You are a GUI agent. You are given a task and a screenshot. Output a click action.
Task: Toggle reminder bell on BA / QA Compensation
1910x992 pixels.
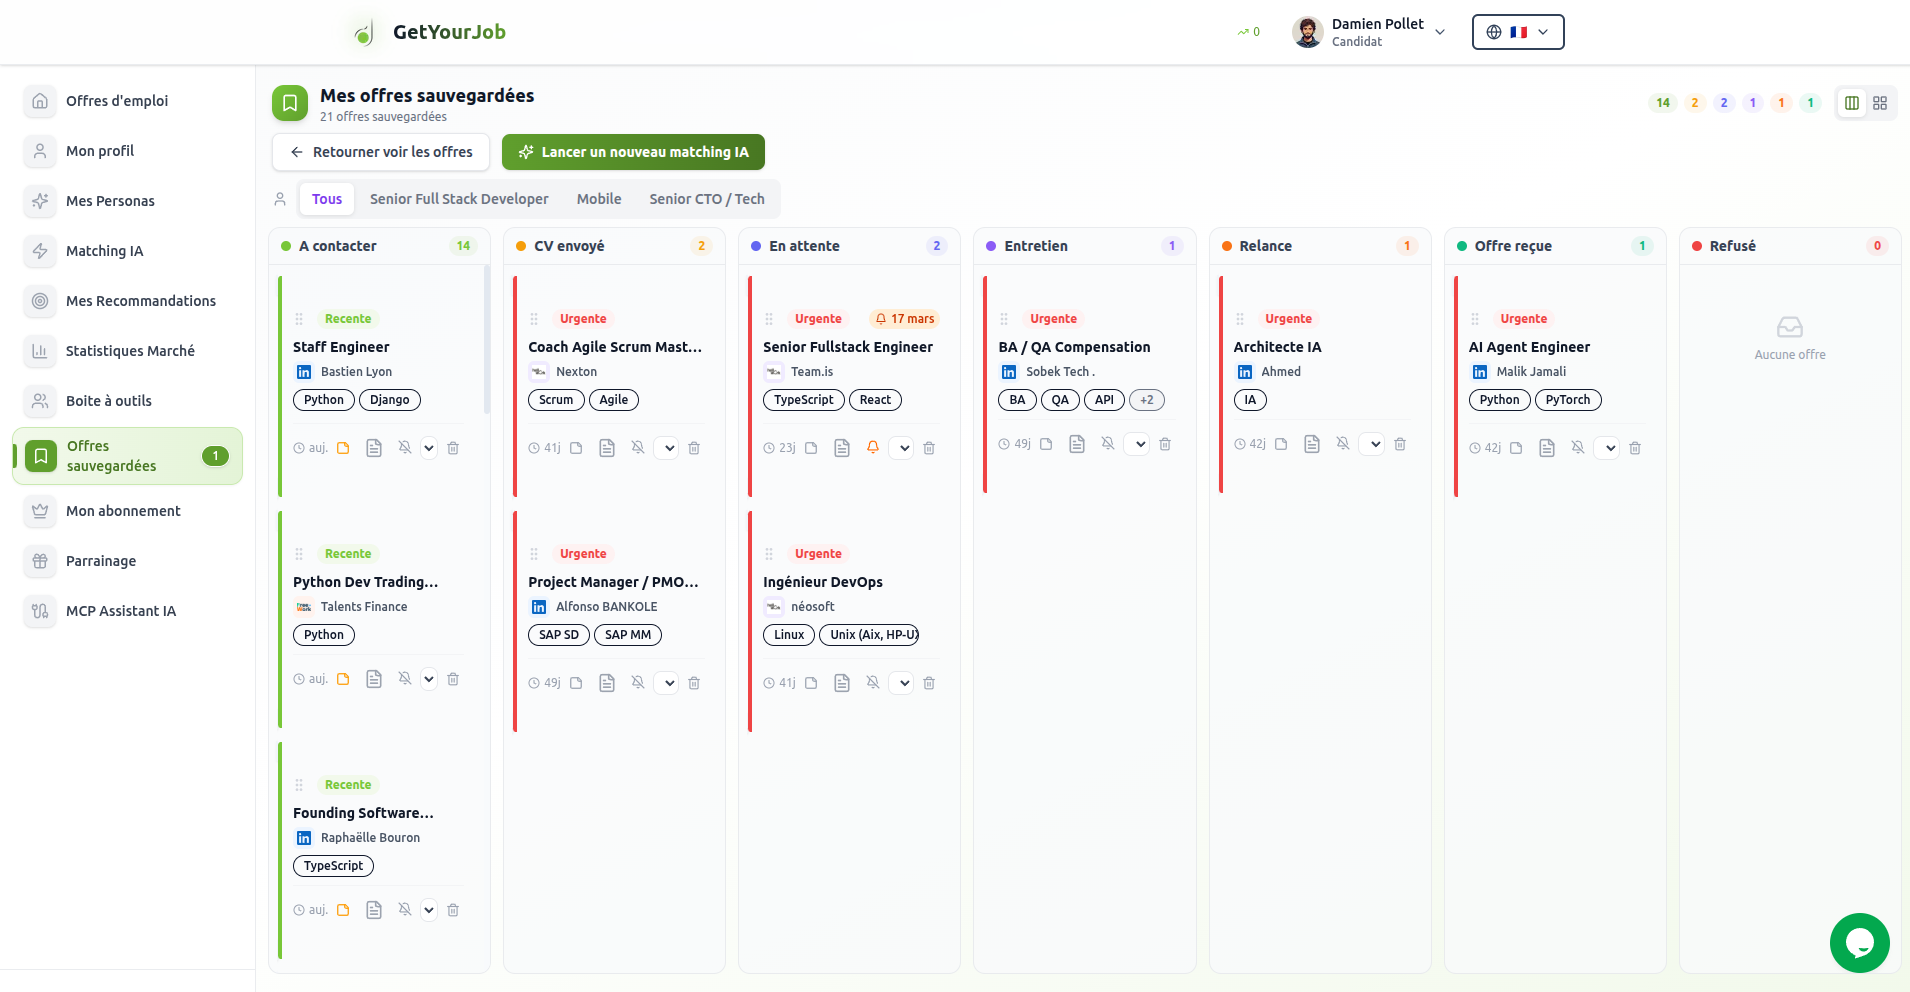click(x=1108, y=444)
